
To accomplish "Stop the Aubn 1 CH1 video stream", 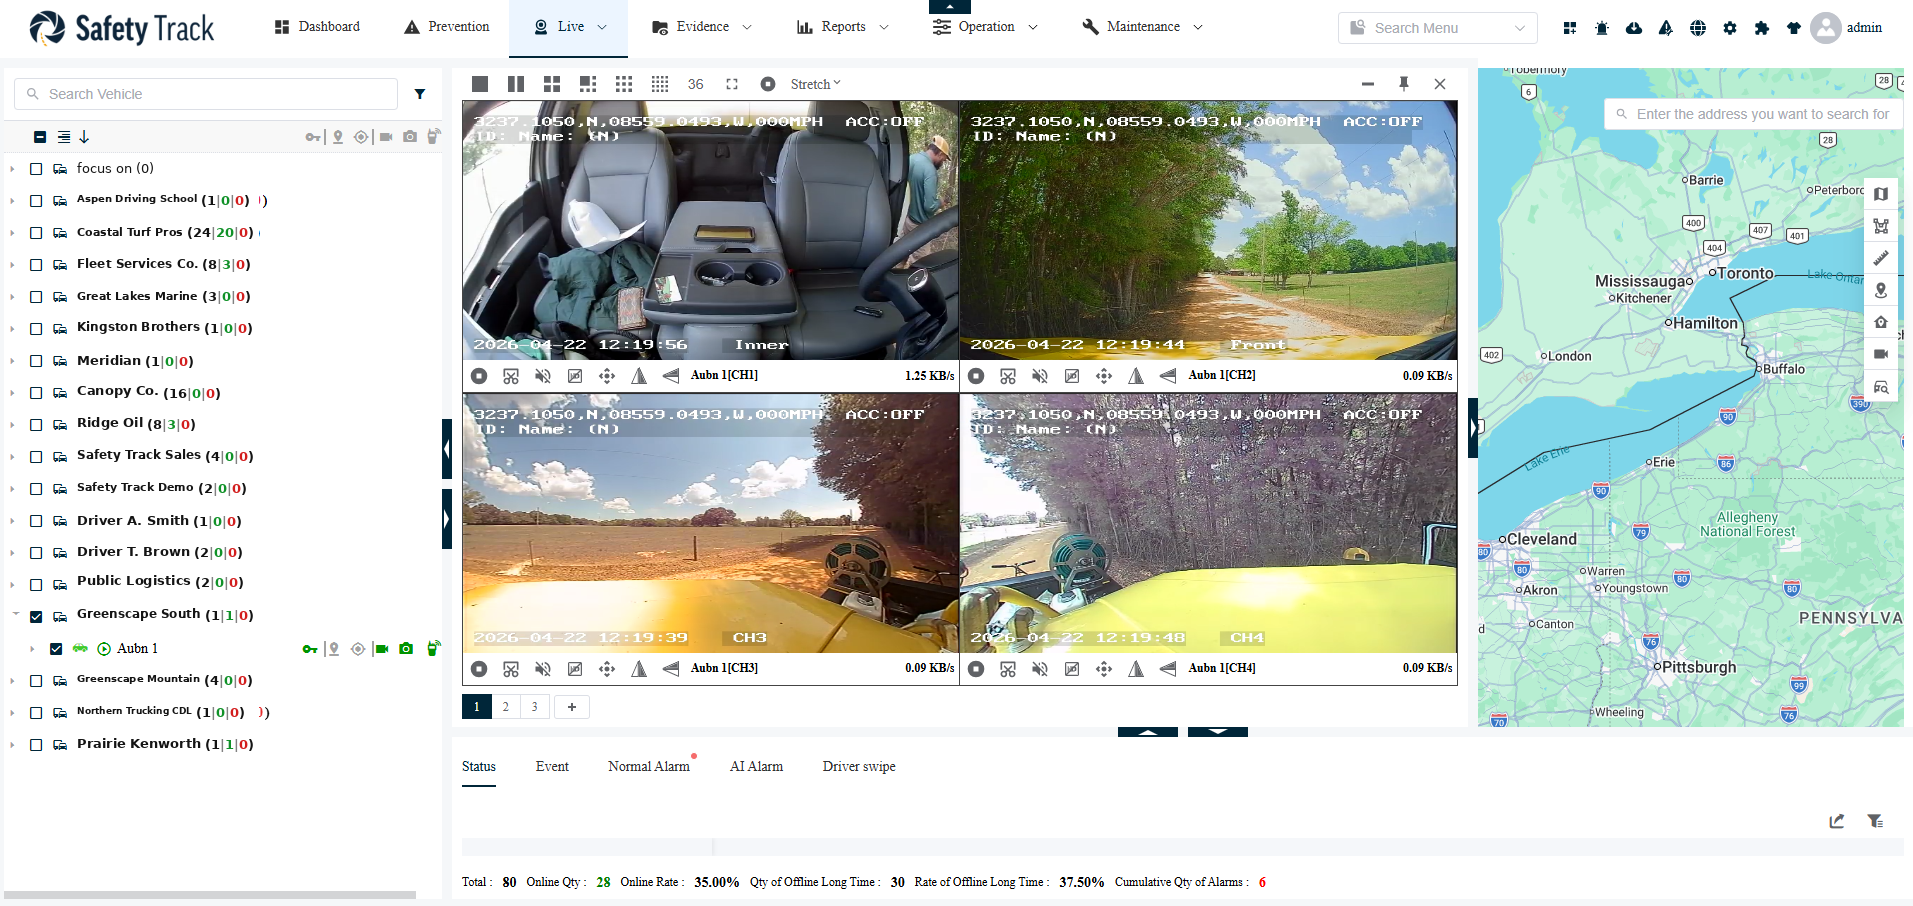I will click(479, 376).
